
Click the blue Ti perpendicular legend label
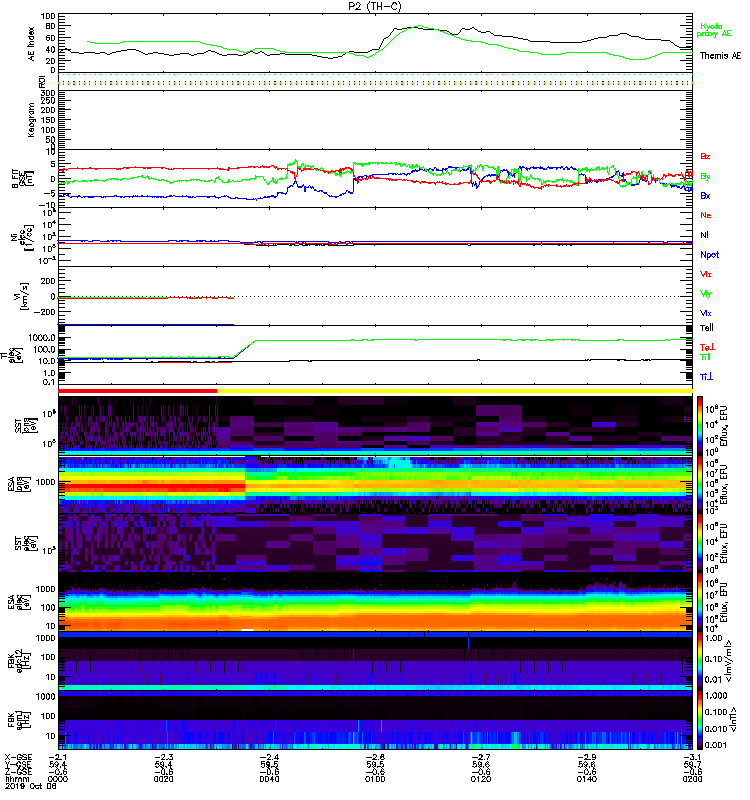tap(706, 377)
